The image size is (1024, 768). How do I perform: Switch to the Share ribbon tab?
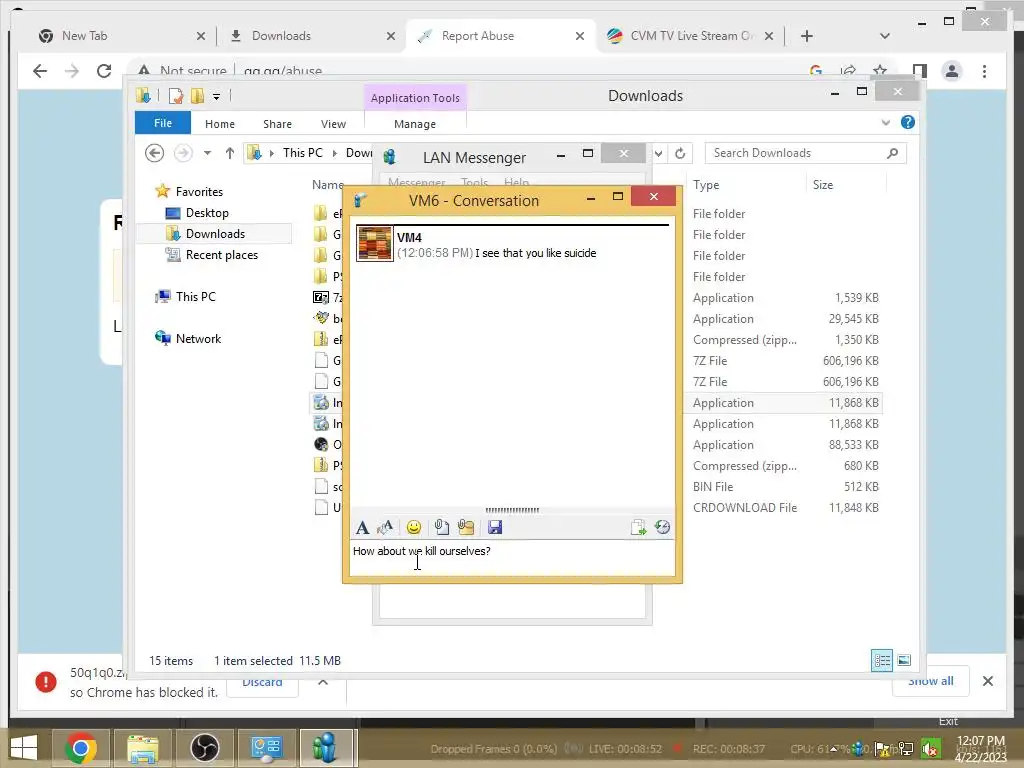[277, 123]
